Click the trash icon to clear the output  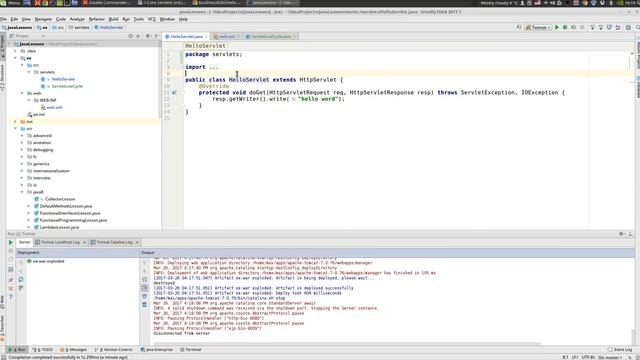point(144,304)
